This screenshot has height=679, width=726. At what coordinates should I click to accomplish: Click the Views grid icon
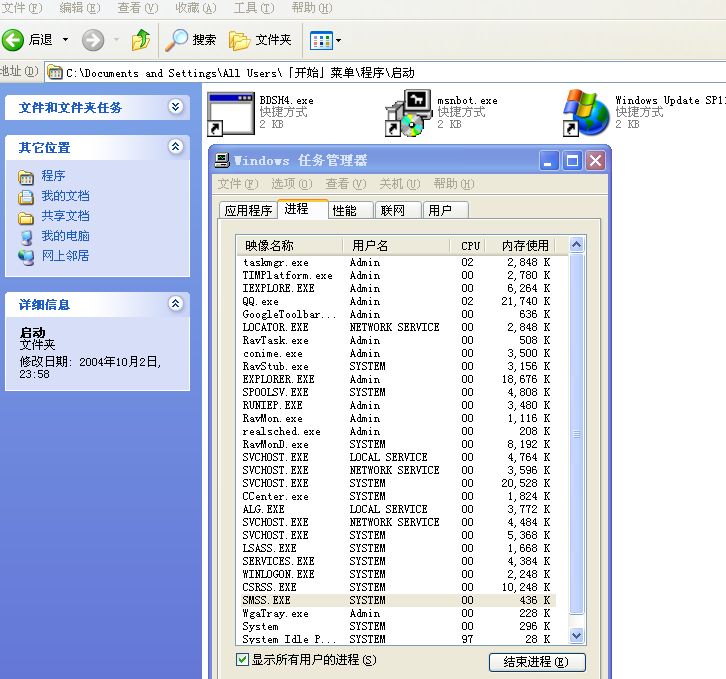click(x=321, y=40)
